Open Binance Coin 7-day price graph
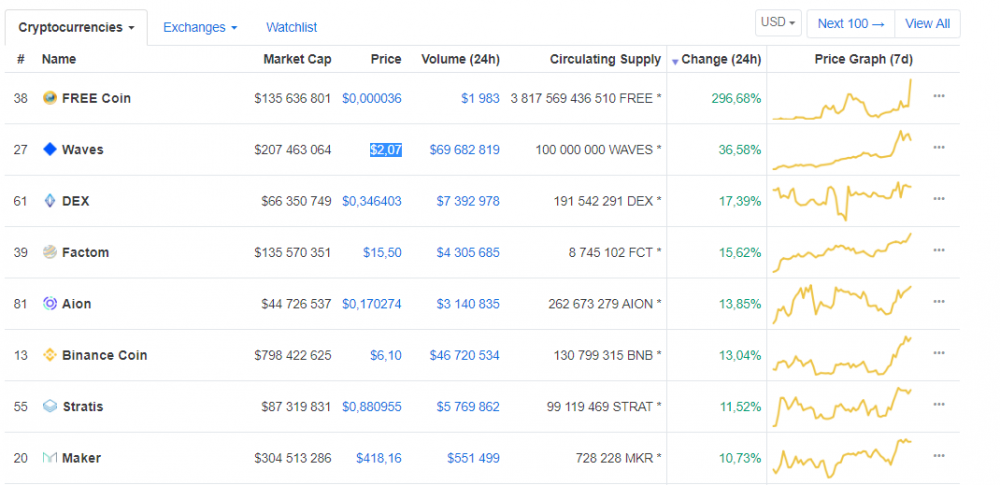The width and height of the screenshot is (1000, 485). (x=842, y=355)
